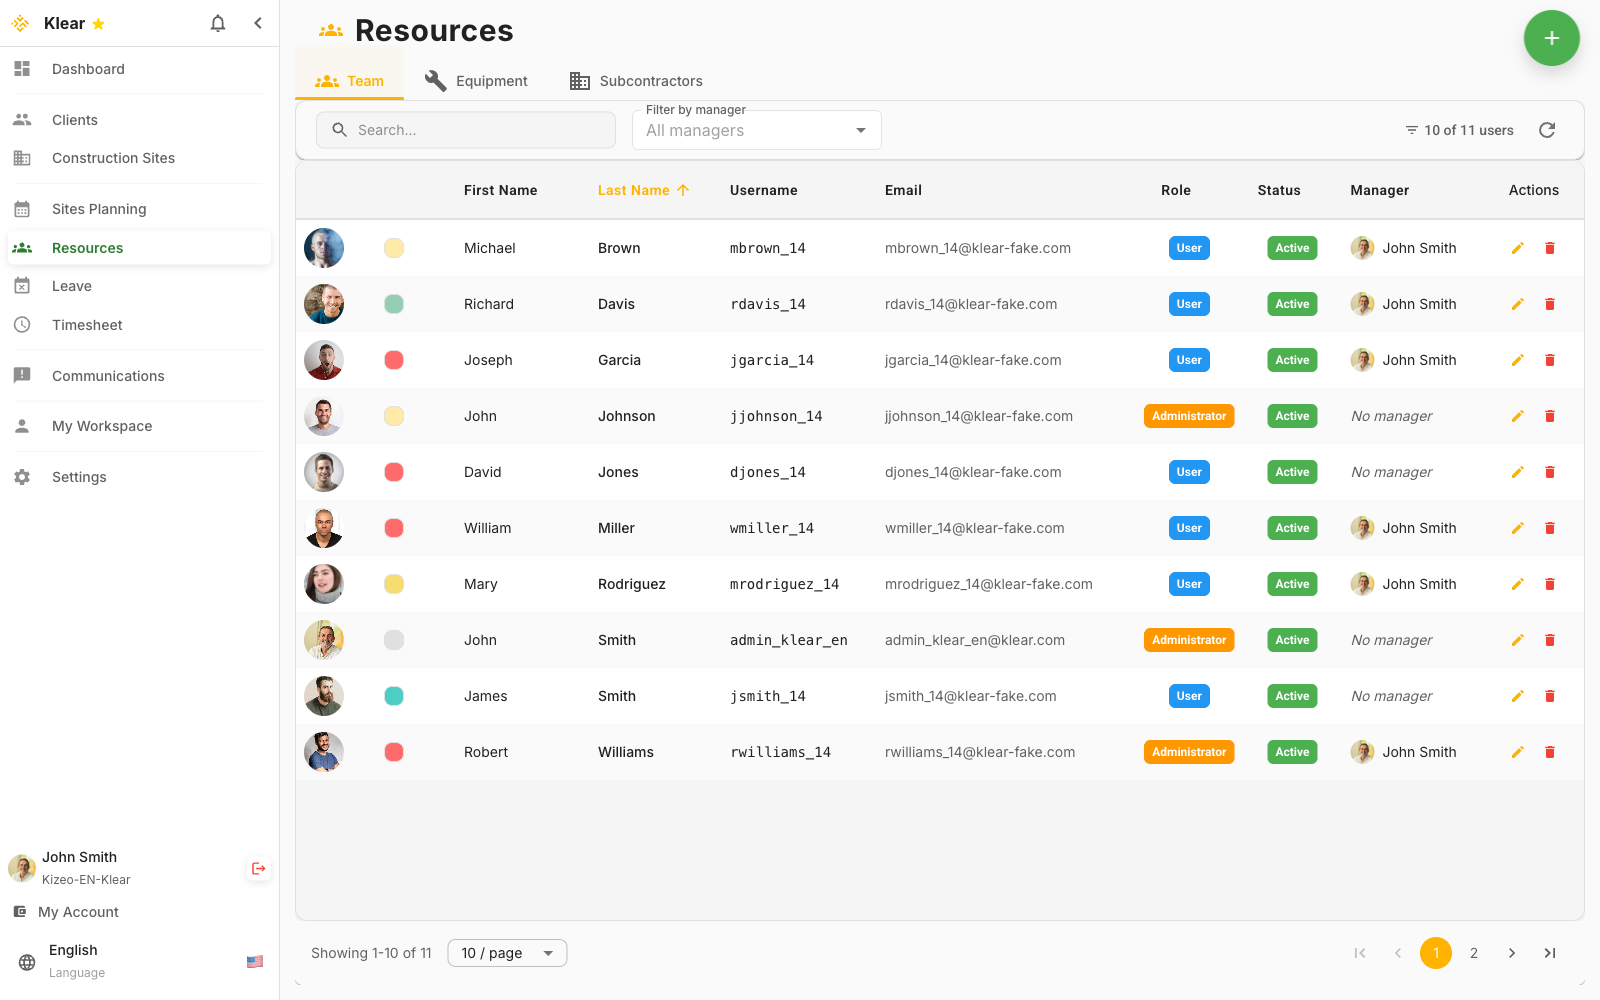Open the Filter by manager dropdown

756,130
